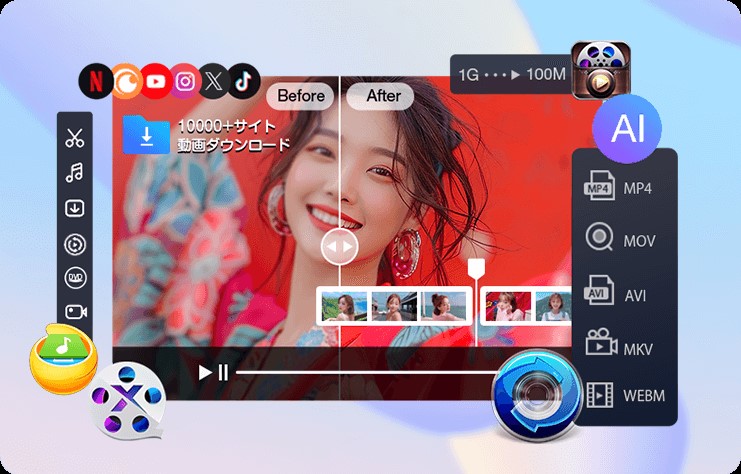This screenshot has height=474, width=741.
Task: Click the Crunchyroll orange logo icon
Action: click(x=126, y=81)
